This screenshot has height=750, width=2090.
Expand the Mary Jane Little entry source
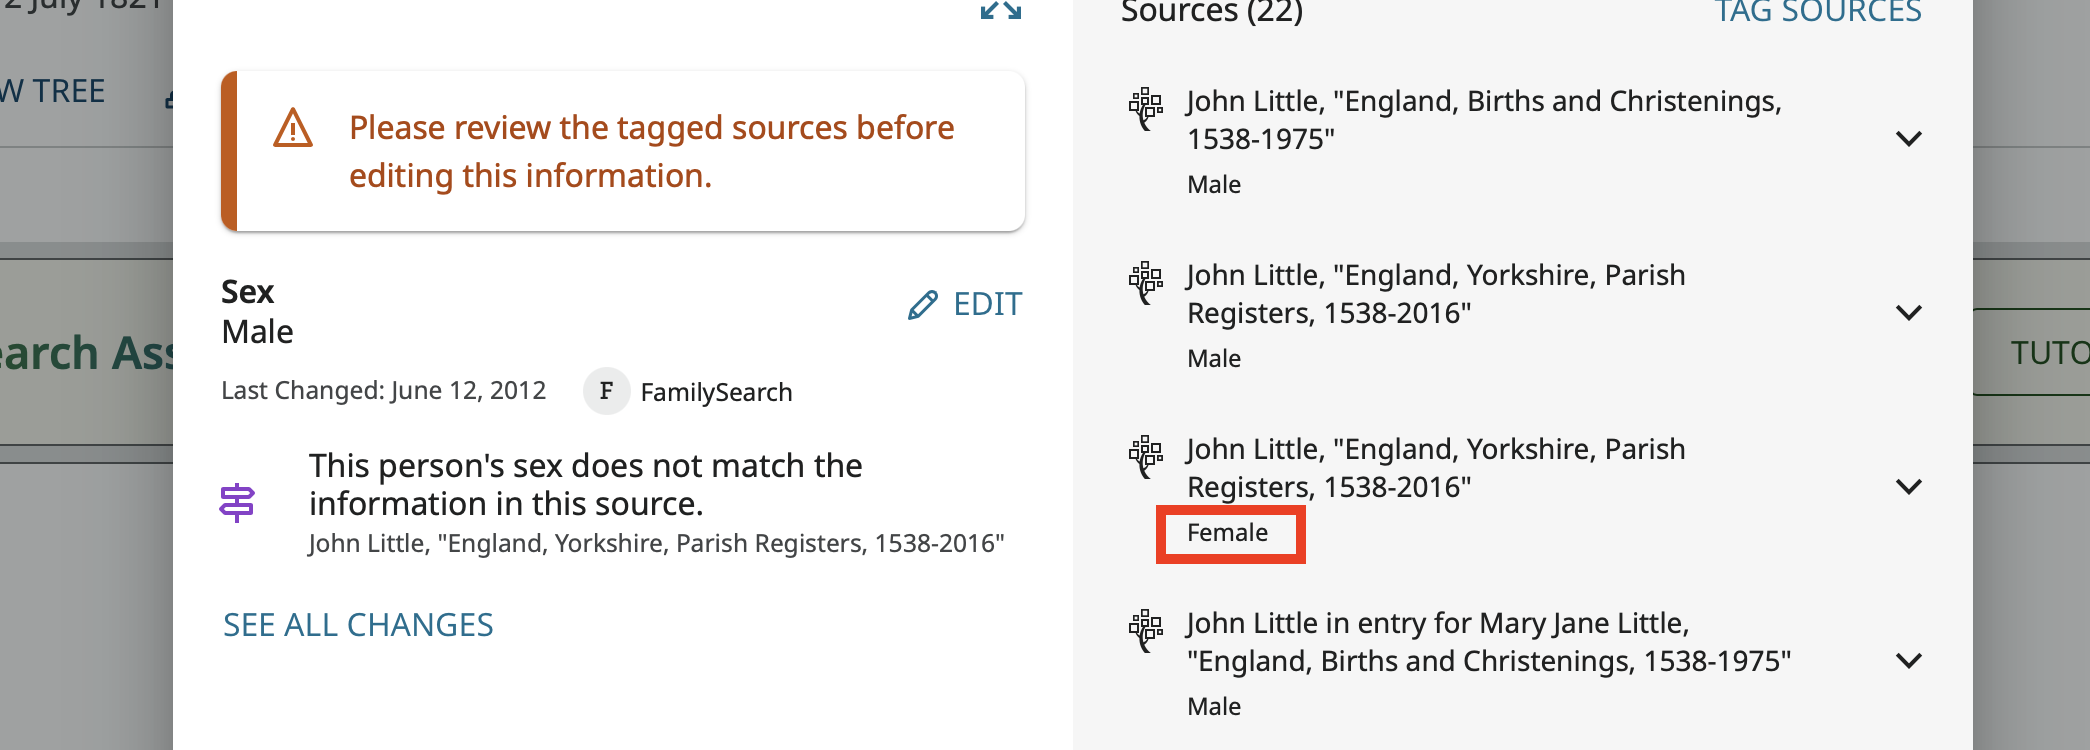click(1908, 661)
